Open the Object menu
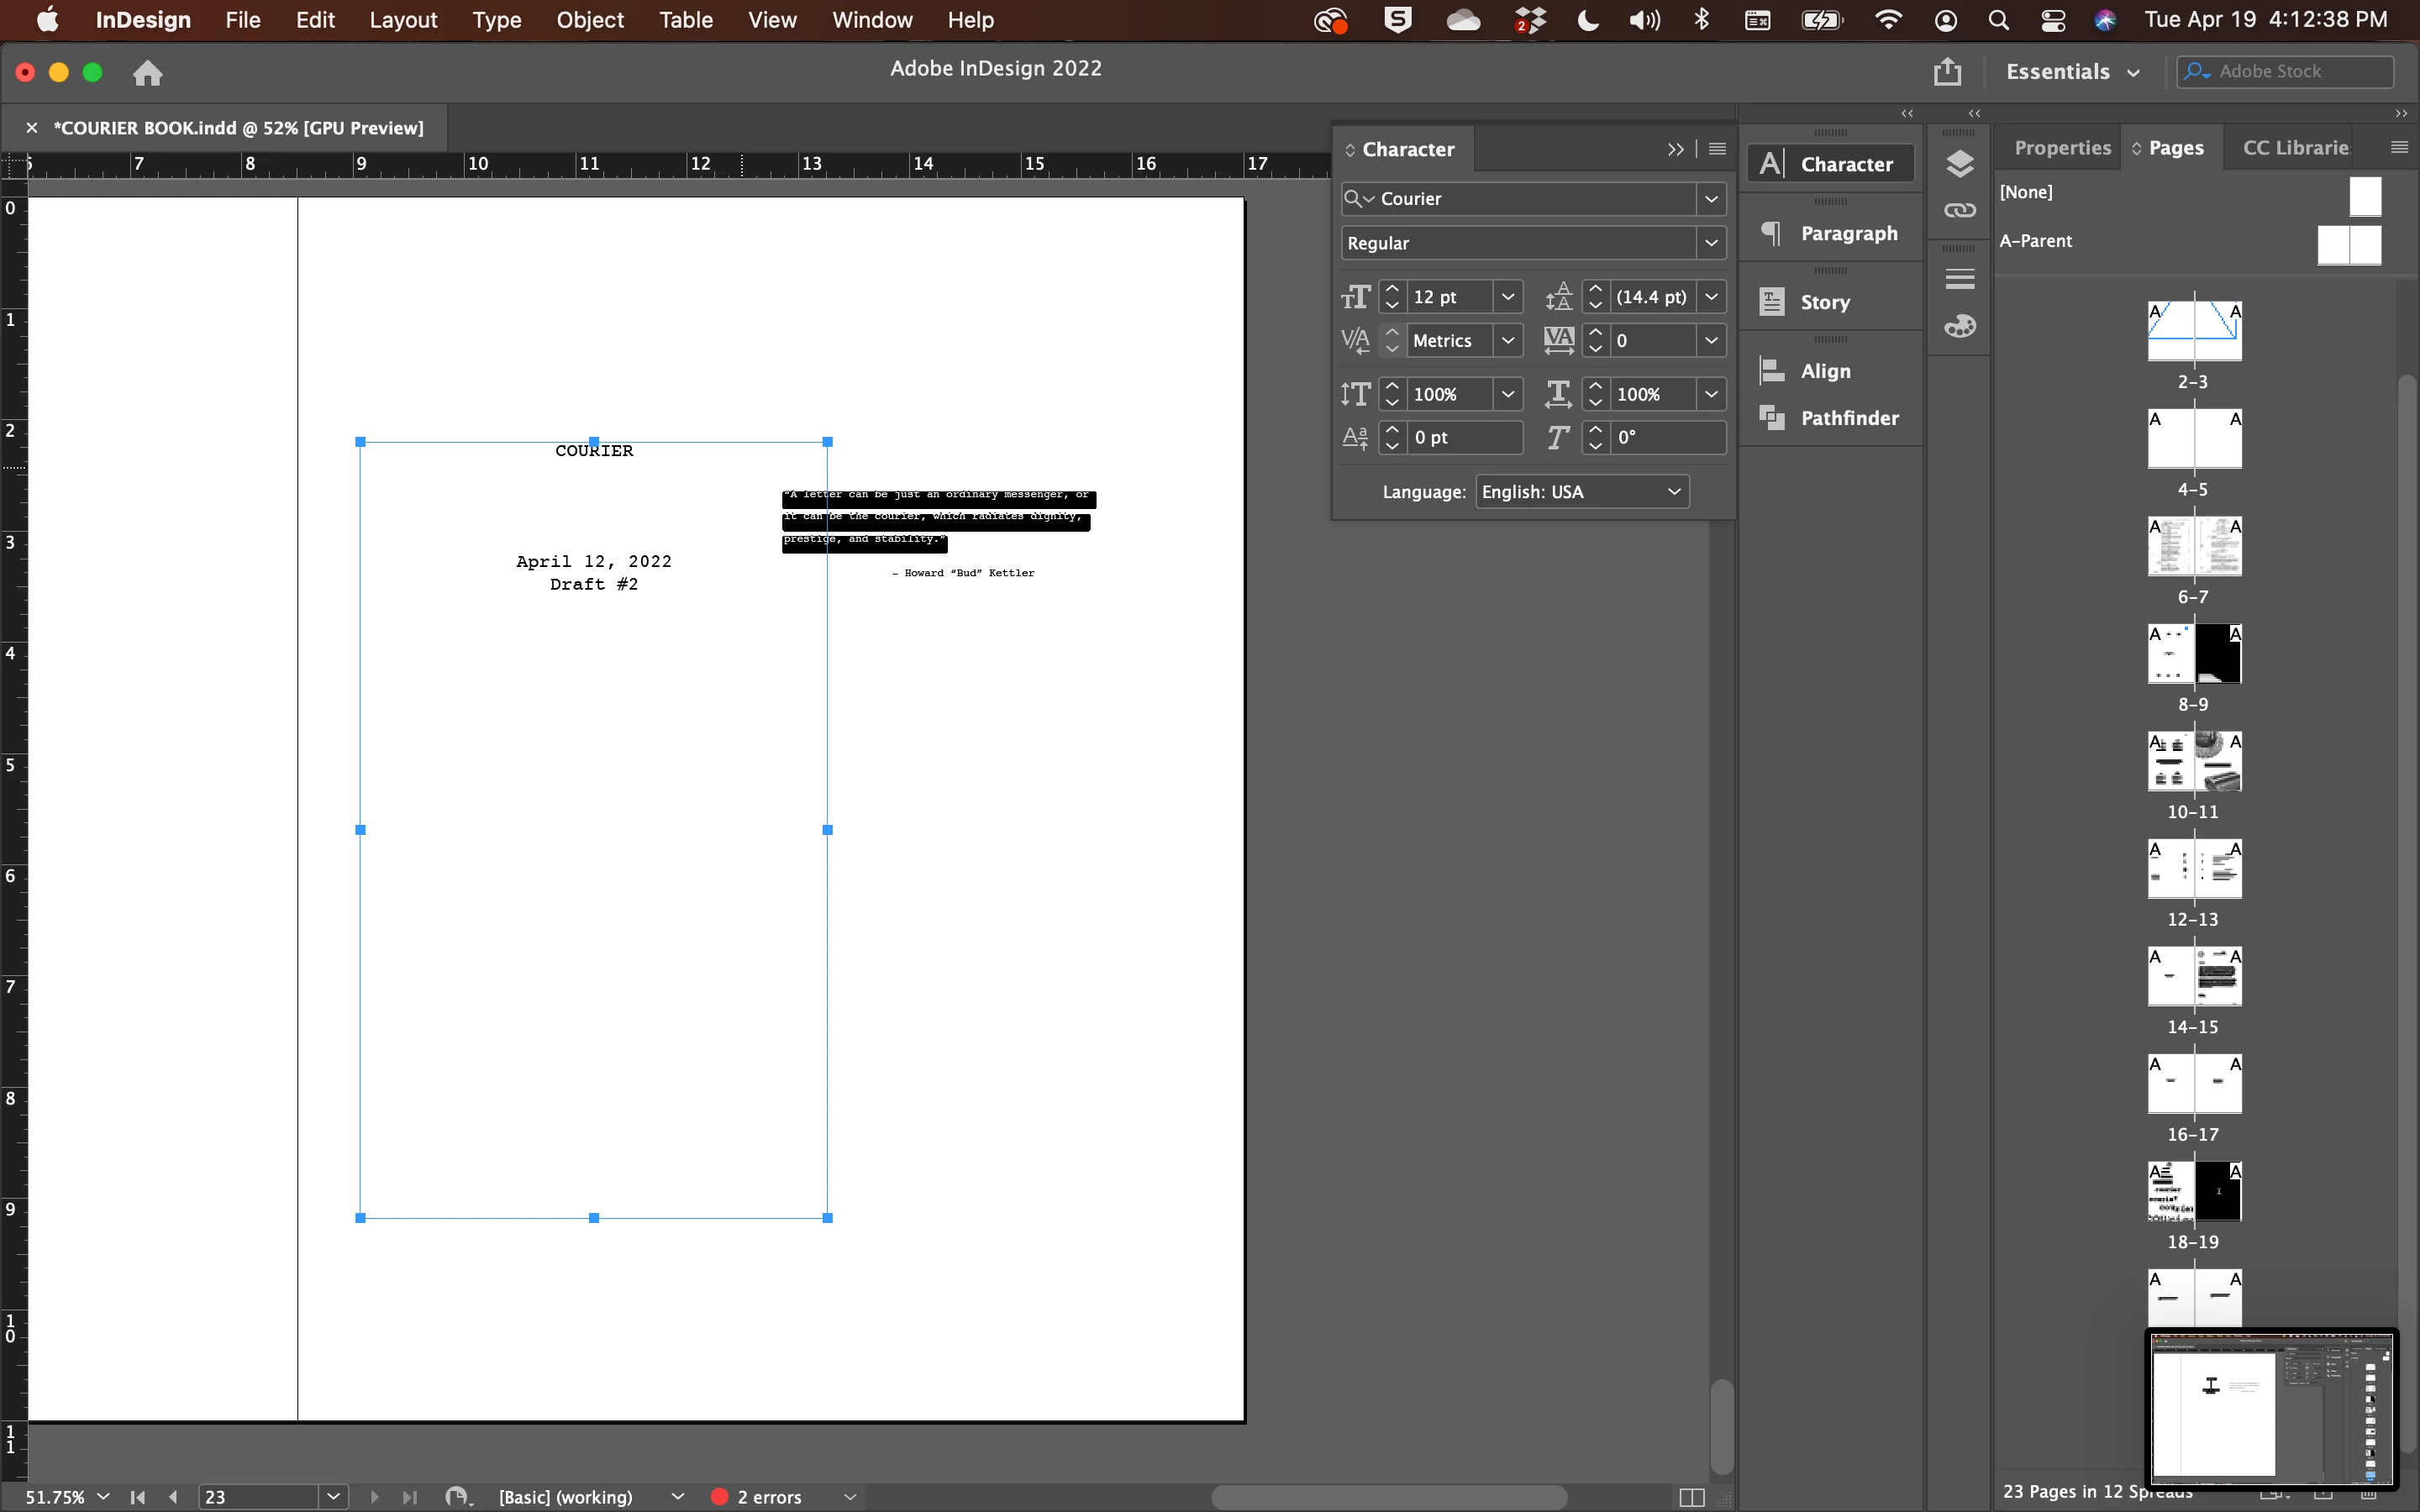 point(589,20)
